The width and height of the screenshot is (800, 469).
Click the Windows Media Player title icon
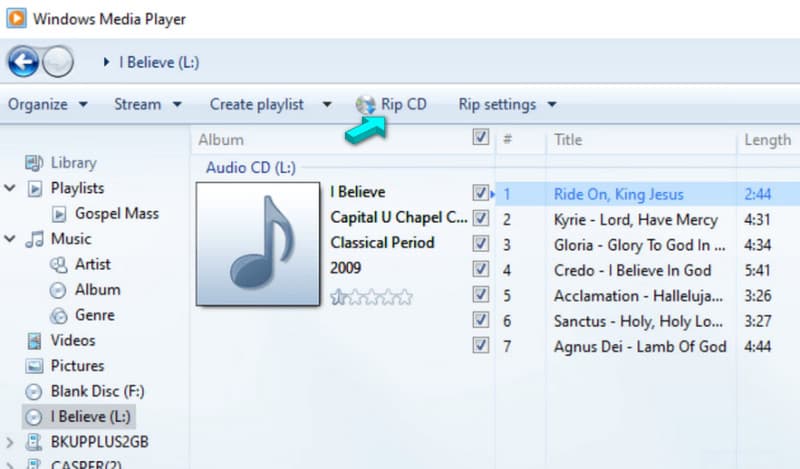click(x=16, y=18)
